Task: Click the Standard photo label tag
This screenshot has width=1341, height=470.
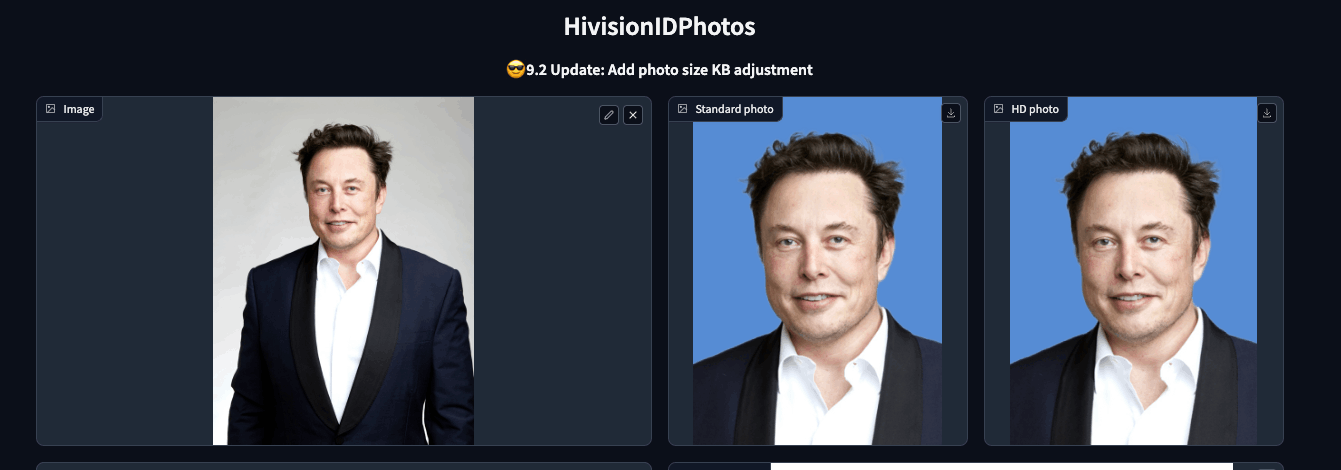Action: (x=726, y=109)
